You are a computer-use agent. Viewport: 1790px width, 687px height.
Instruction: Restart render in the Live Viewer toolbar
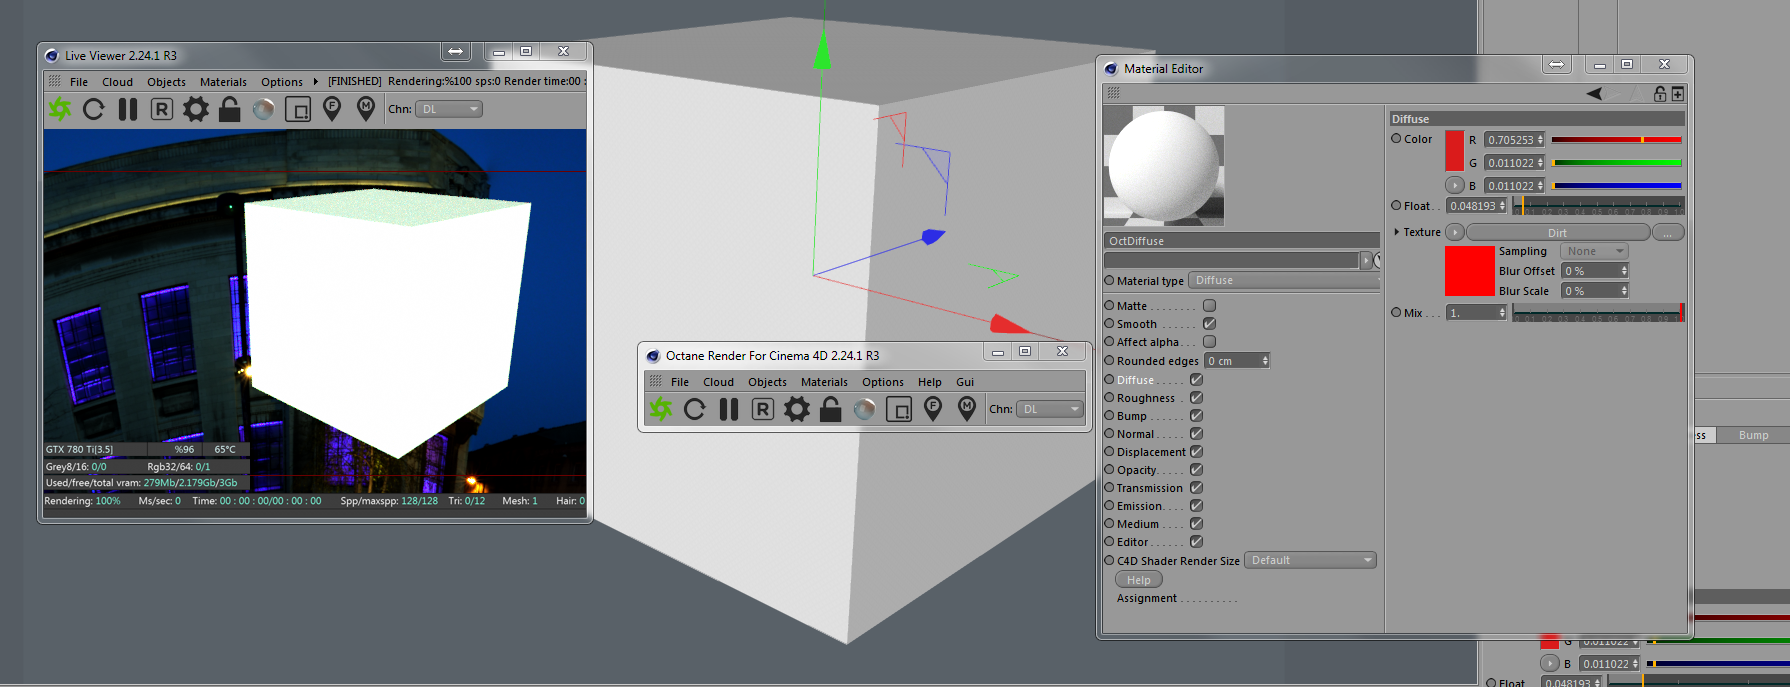pyautogui.click(x=94, y=109)
